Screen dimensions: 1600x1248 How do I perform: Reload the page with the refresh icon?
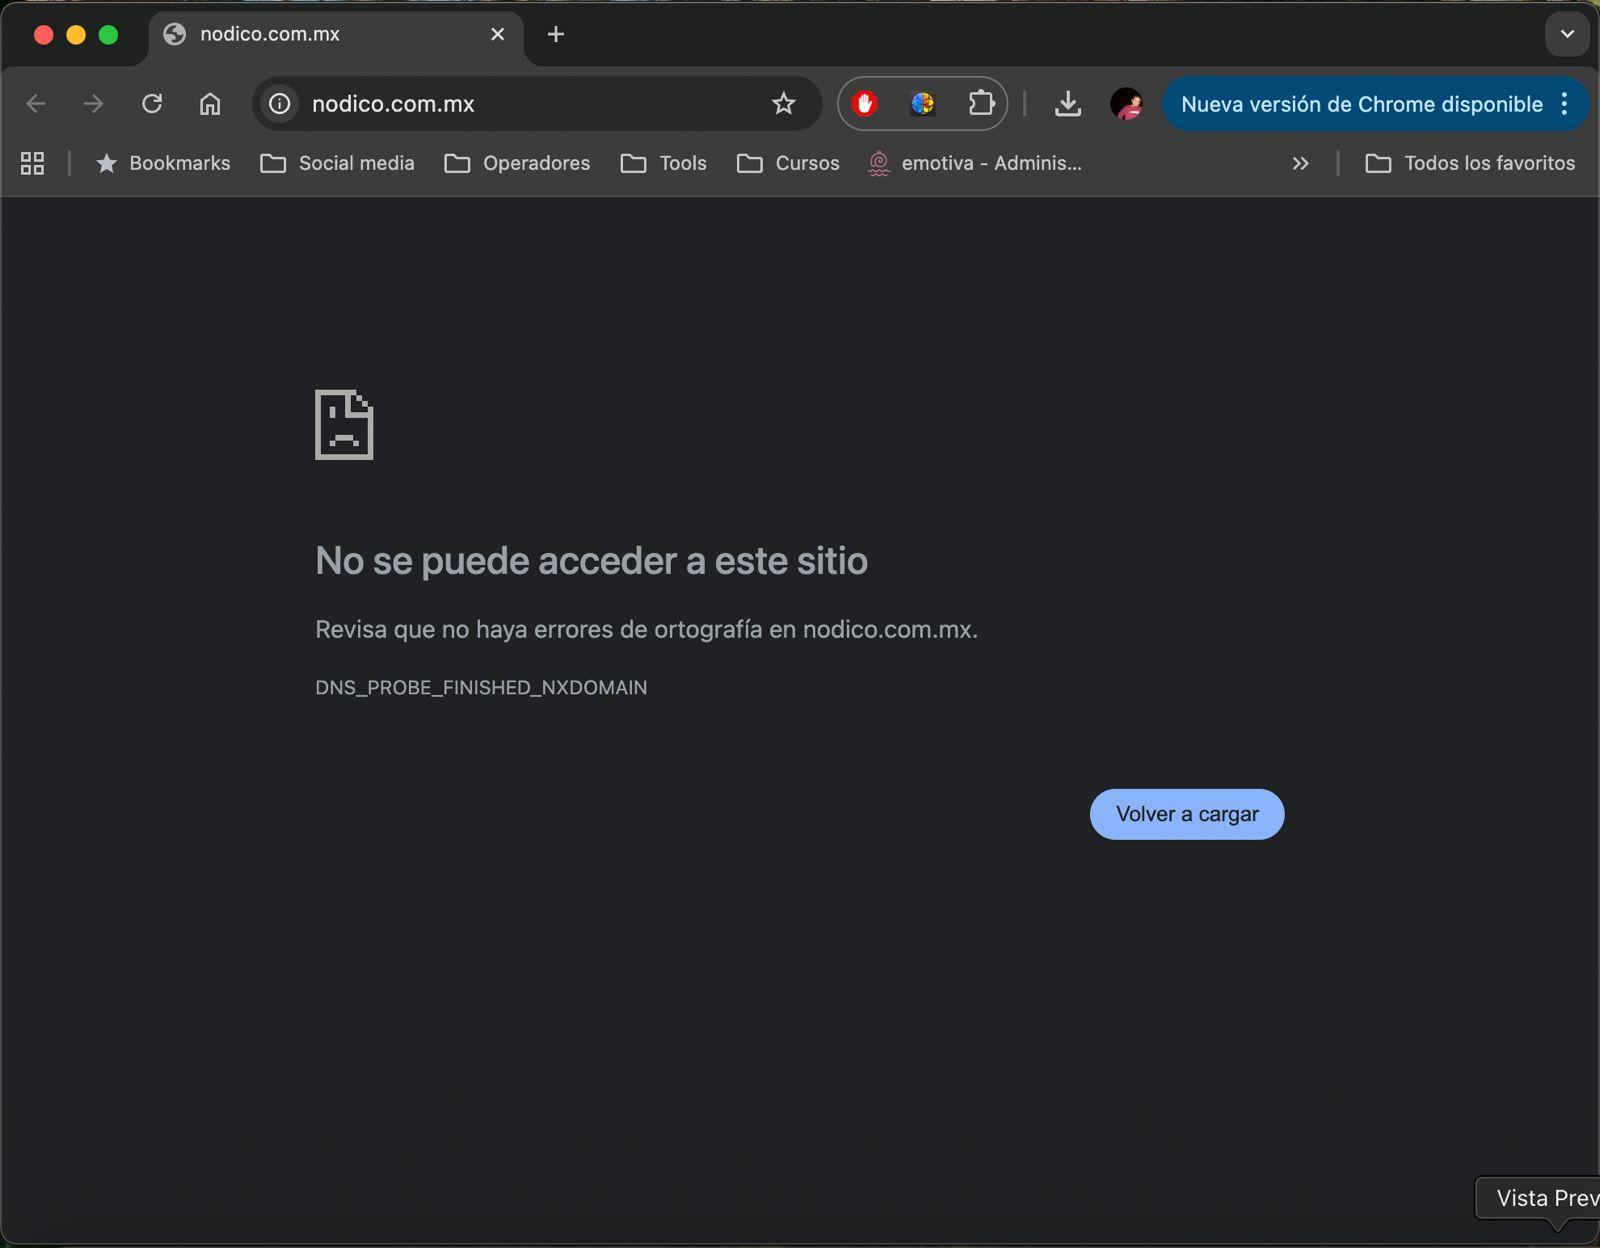(x=152, y=104)
